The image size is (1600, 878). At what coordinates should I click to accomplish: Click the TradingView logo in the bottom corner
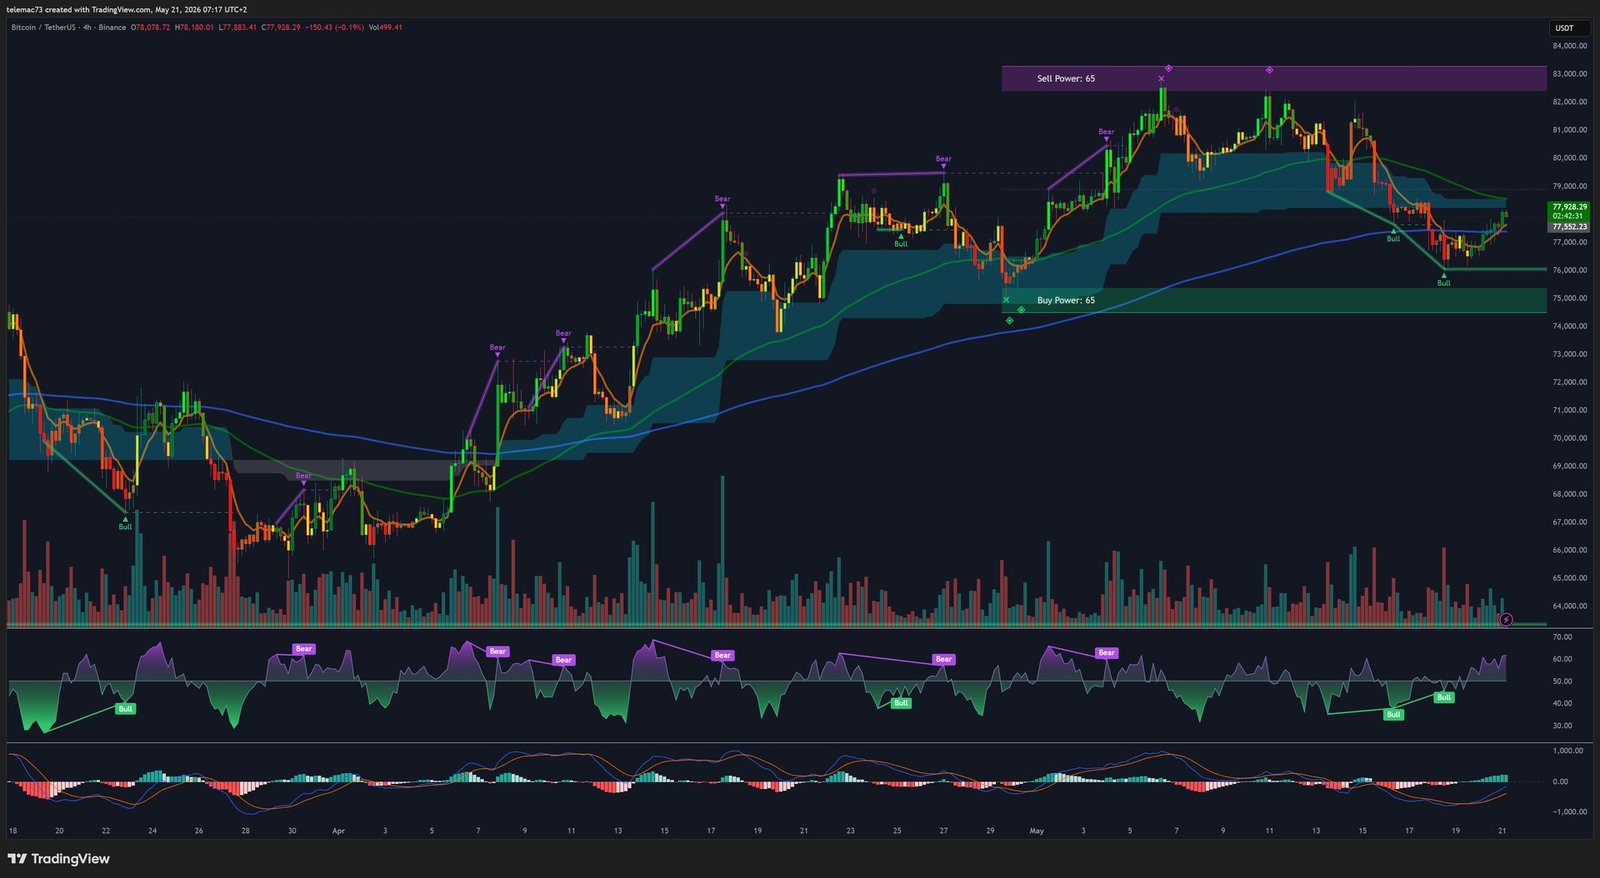59,859
